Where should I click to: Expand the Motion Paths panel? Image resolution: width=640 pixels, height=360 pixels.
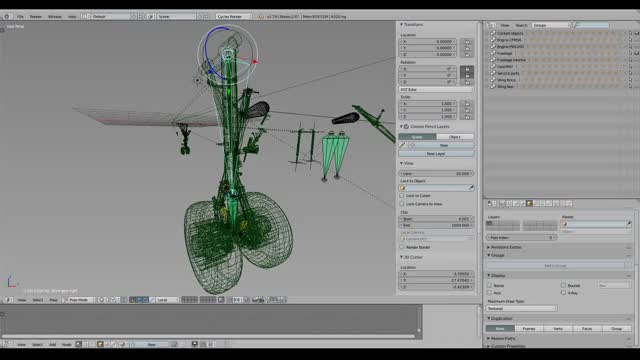coord(502,338)
